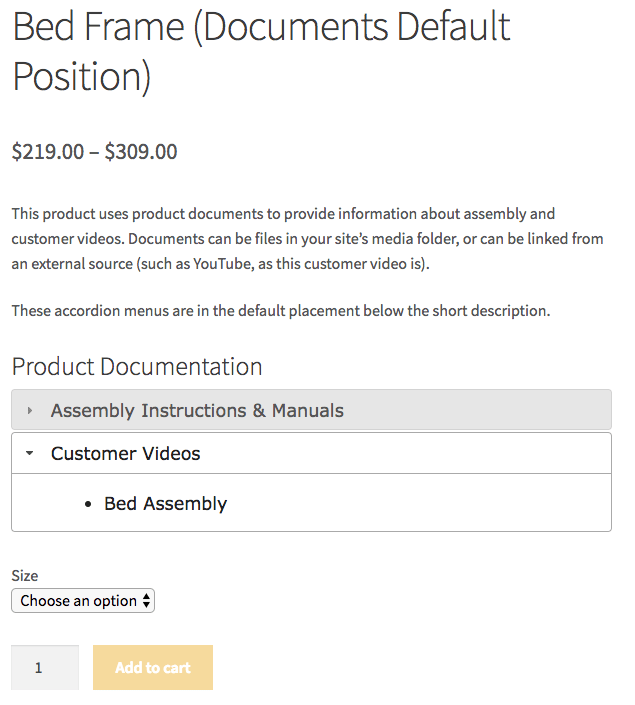Screen dimensions: 635x705
Task: Click into the quantity input field
Action: point(44,668)
